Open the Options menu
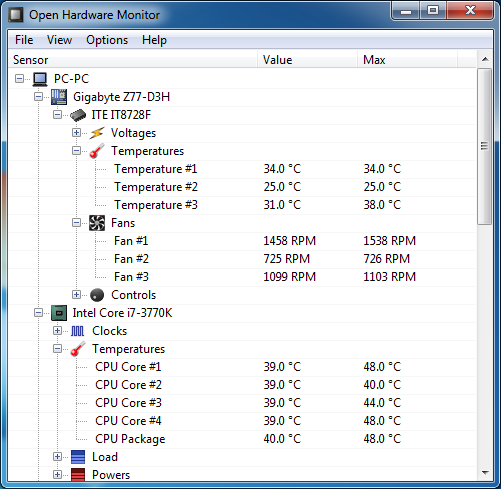 [107, 40]
